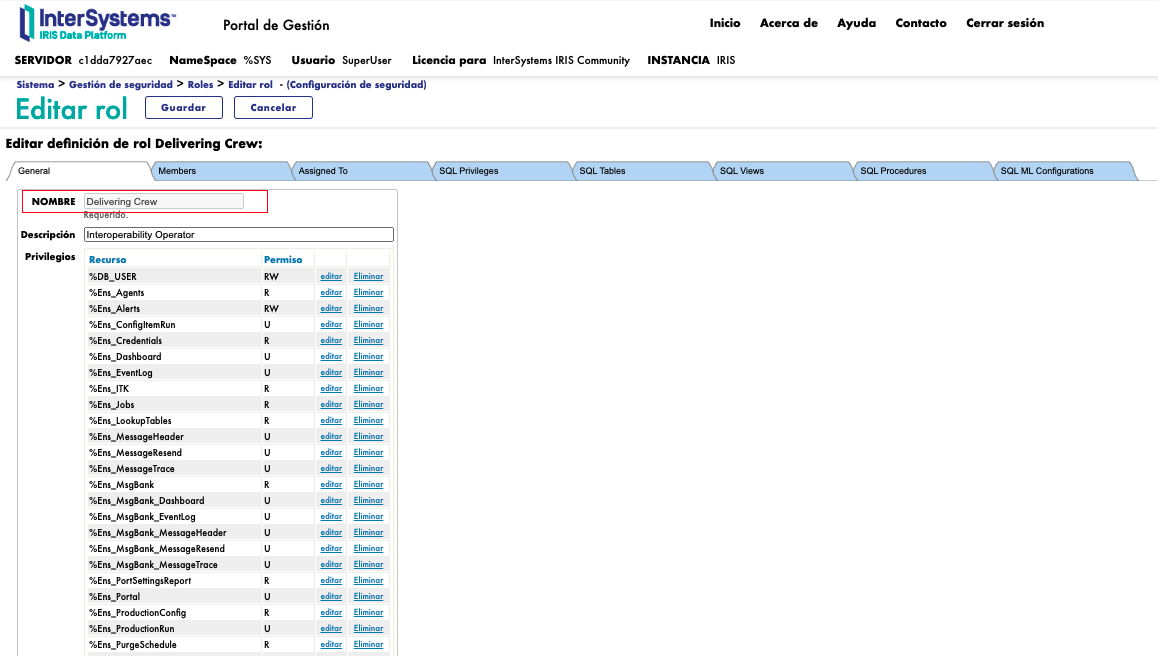
Task: Click editar for %DB_USER resource
Action: tap(331, 277)
